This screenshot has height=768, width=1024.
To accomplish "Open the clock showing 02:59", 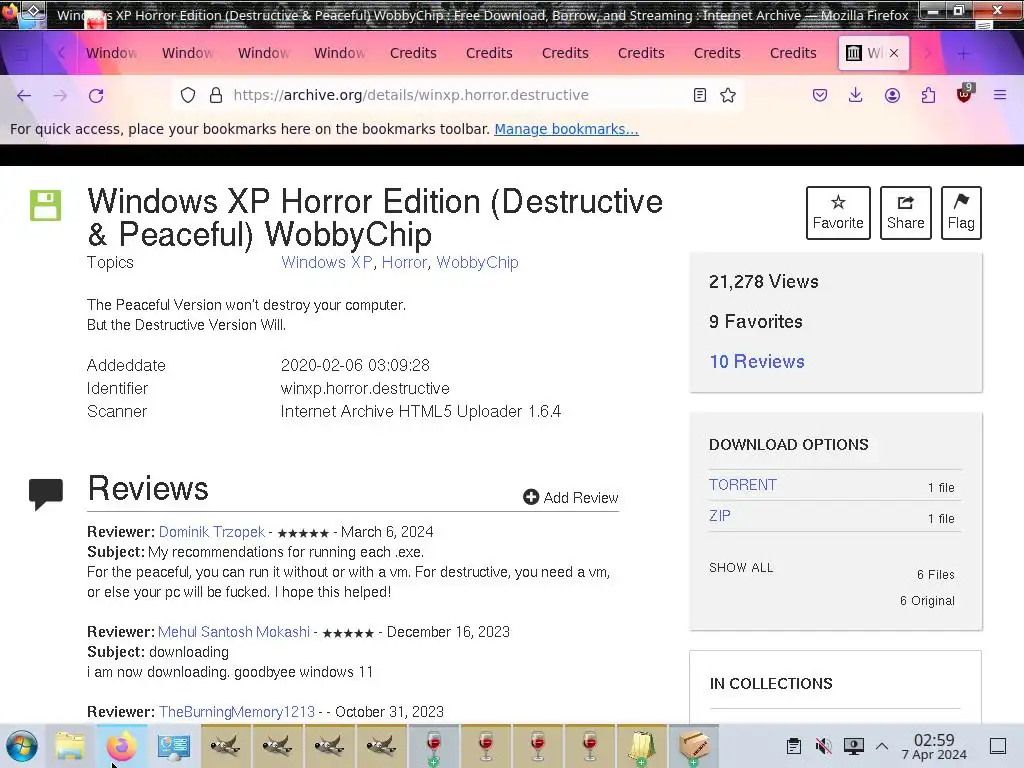I will pos(934,746).
